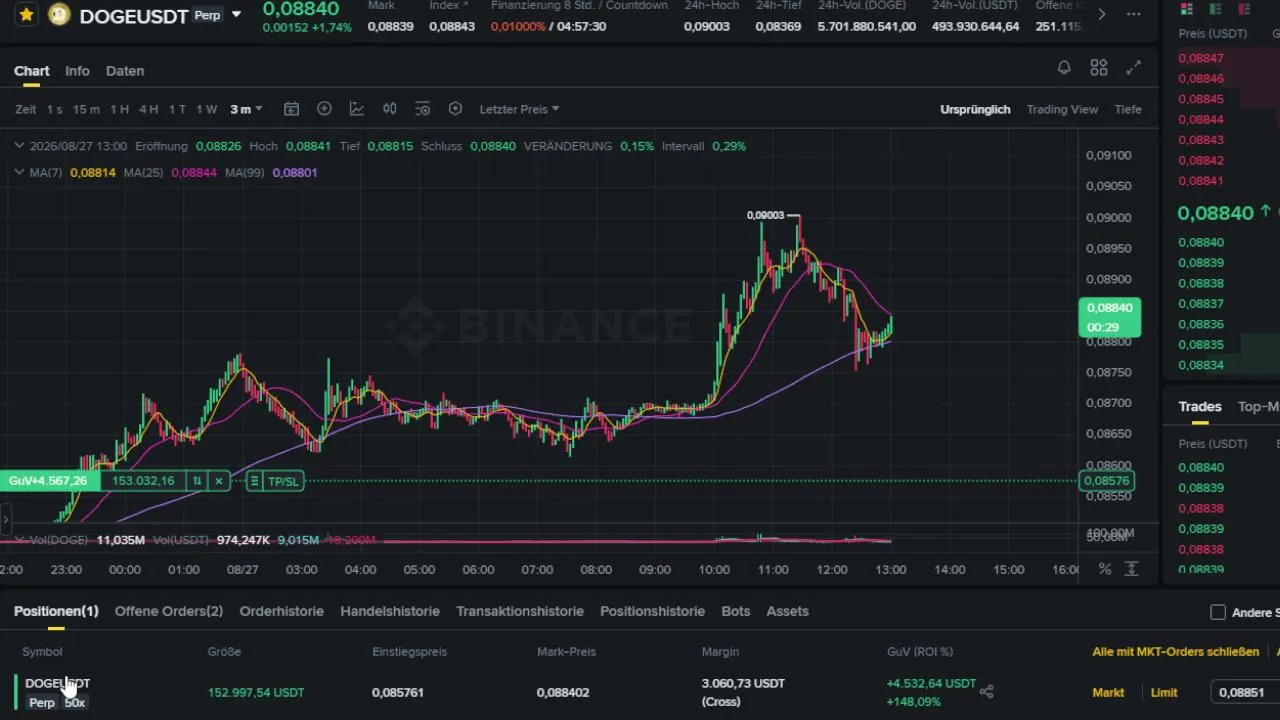Open the Bots tab

click(736, 611)
